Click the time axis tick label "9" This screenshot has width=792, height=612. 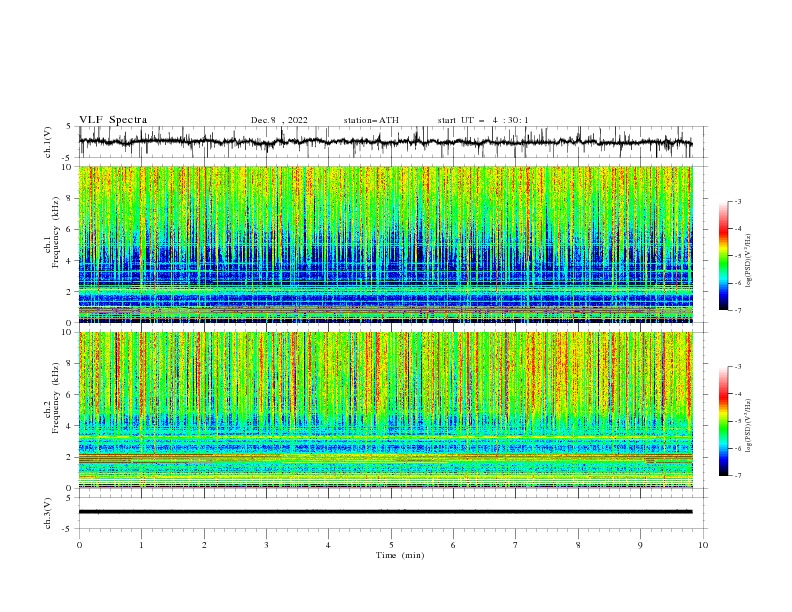tap(640, 545)
